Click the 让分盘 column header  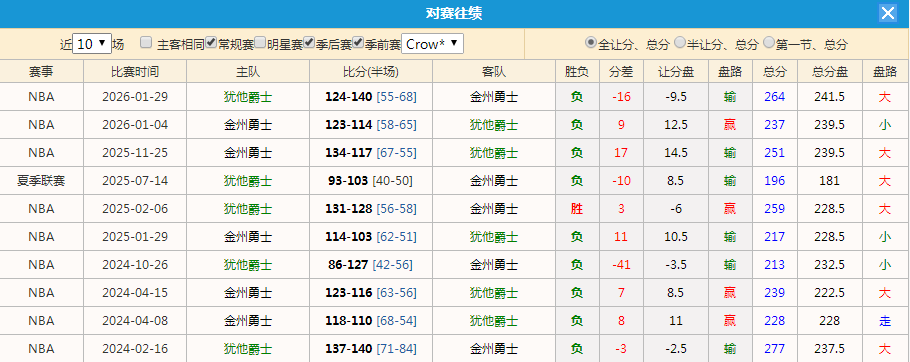click(x=676, y=71)
